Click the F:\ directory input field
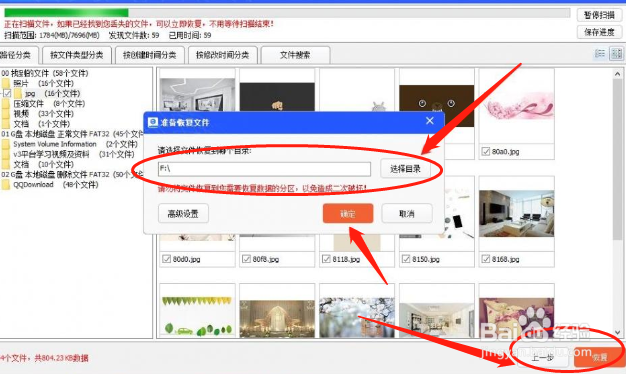Viewport: 626px width, 374px height. 264,169
